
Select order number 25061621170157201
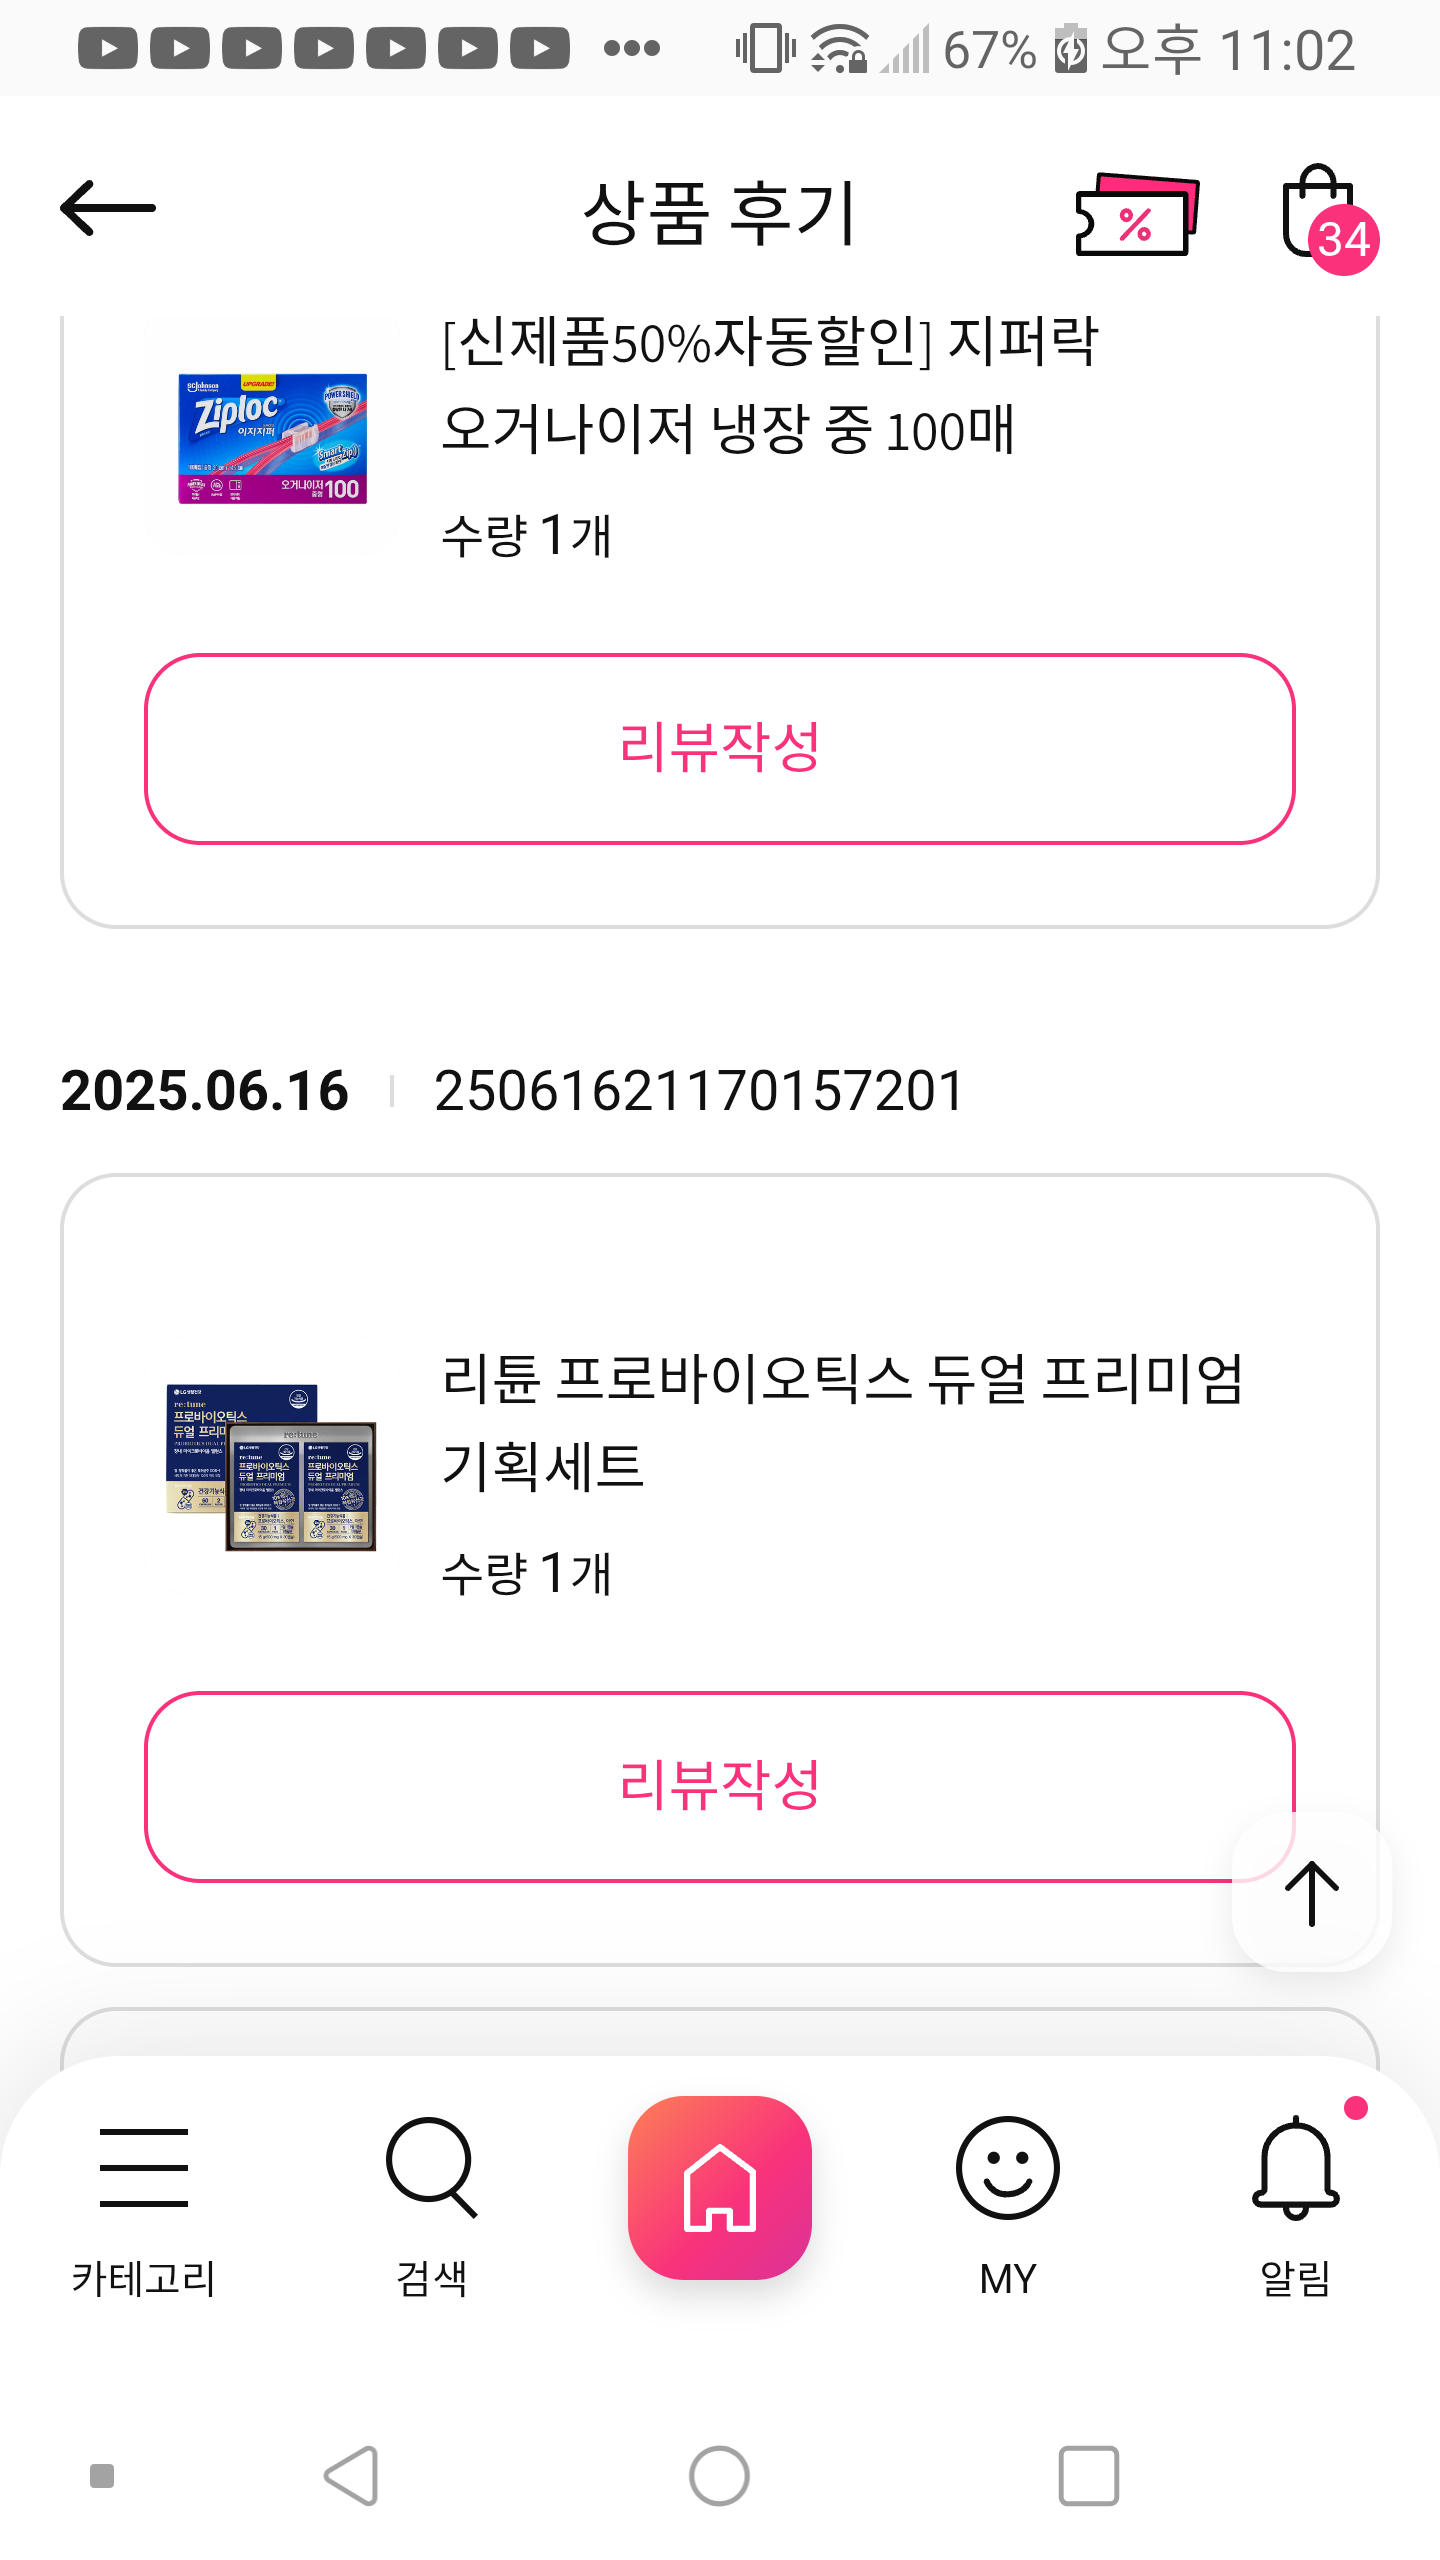pos(698,1090)
